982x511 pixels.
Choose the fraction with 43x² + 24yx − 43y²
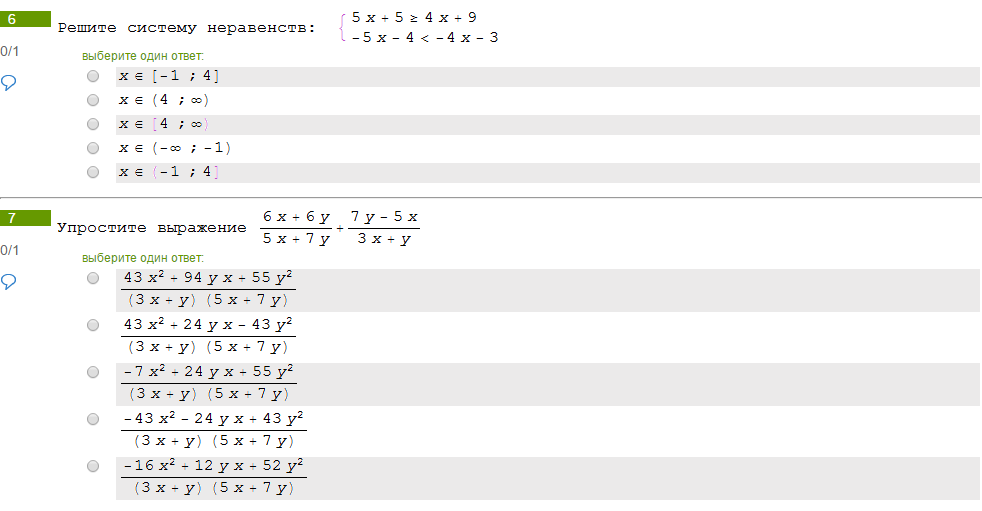[x=93, y=325]
